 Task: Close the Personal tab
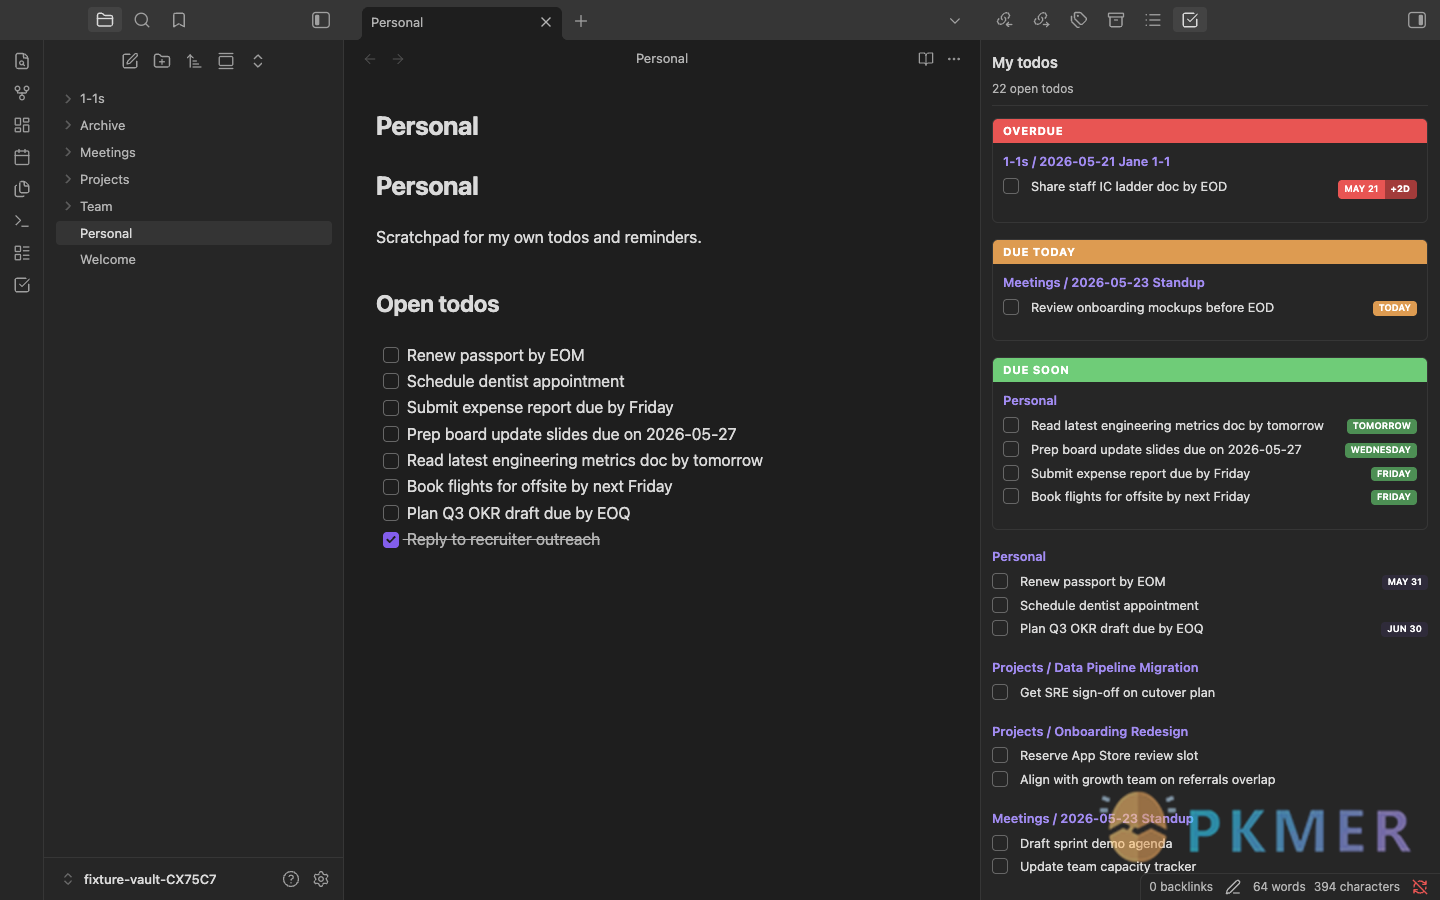[x=546, y=22]
